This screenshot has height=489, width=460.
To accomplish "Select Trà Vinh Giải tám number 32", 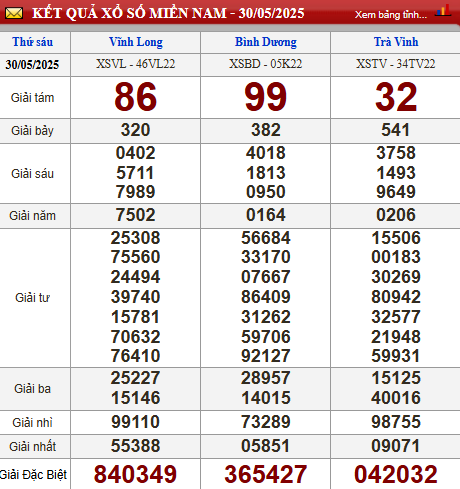I will pyautogui.click(x=396, y=97).
